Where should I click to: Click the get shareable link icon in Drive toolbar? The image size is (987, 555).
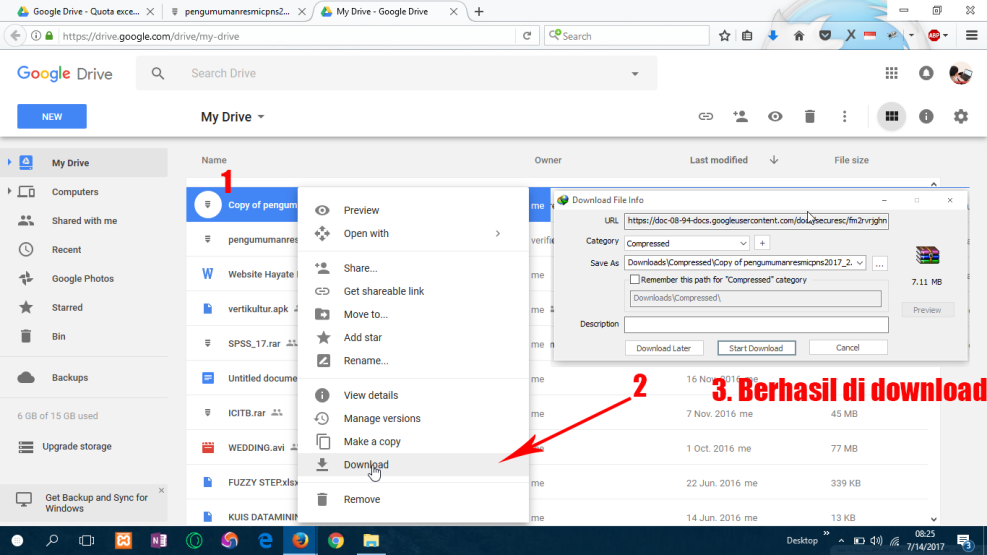point(706,116)
